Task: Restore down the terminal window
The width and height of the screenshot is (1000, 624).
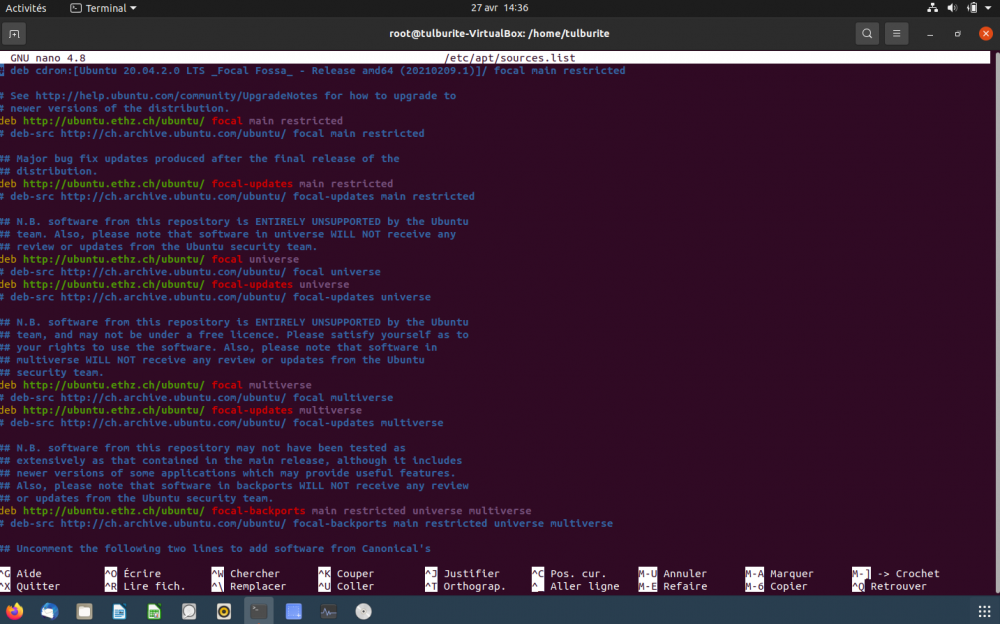Action: pyautogui.click(x=957, y=34)
